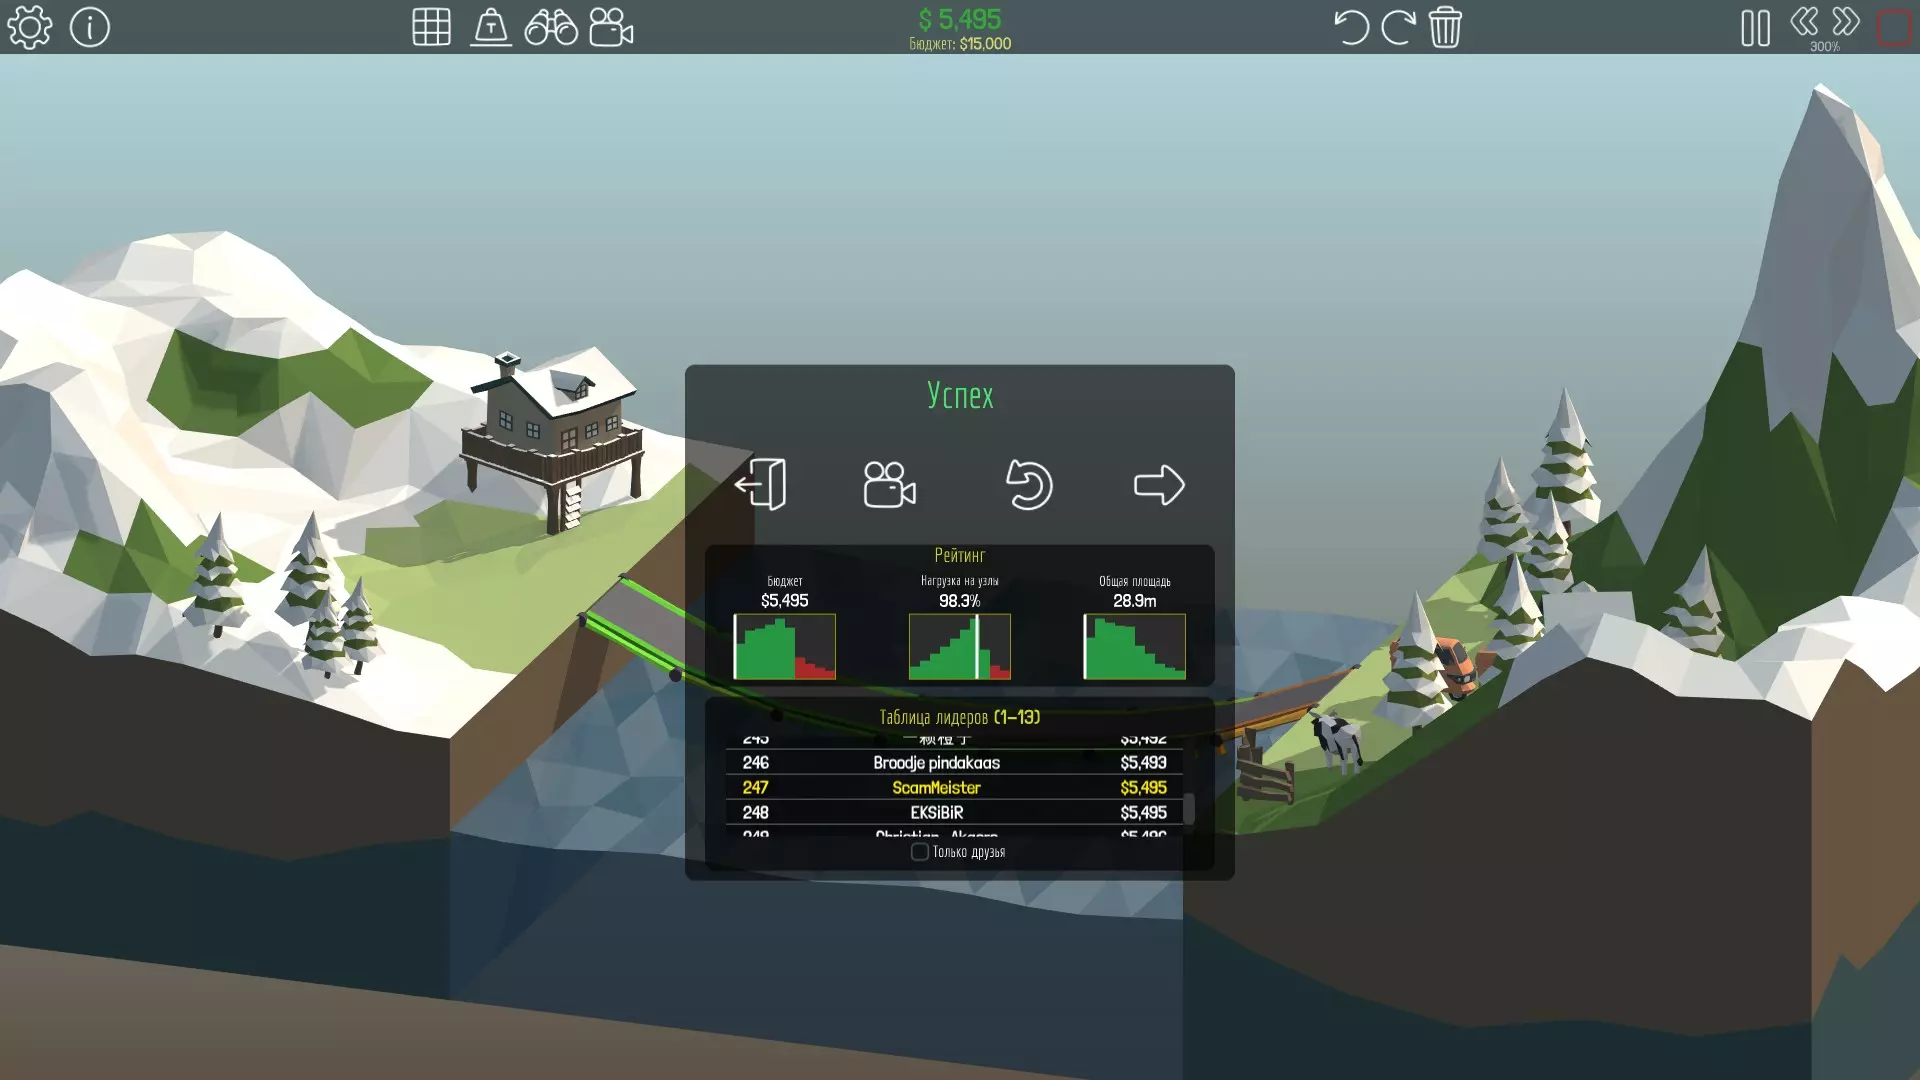
Task: Click the trash can delete icon
Action: pyautogui.click(x=1445, y=27)
